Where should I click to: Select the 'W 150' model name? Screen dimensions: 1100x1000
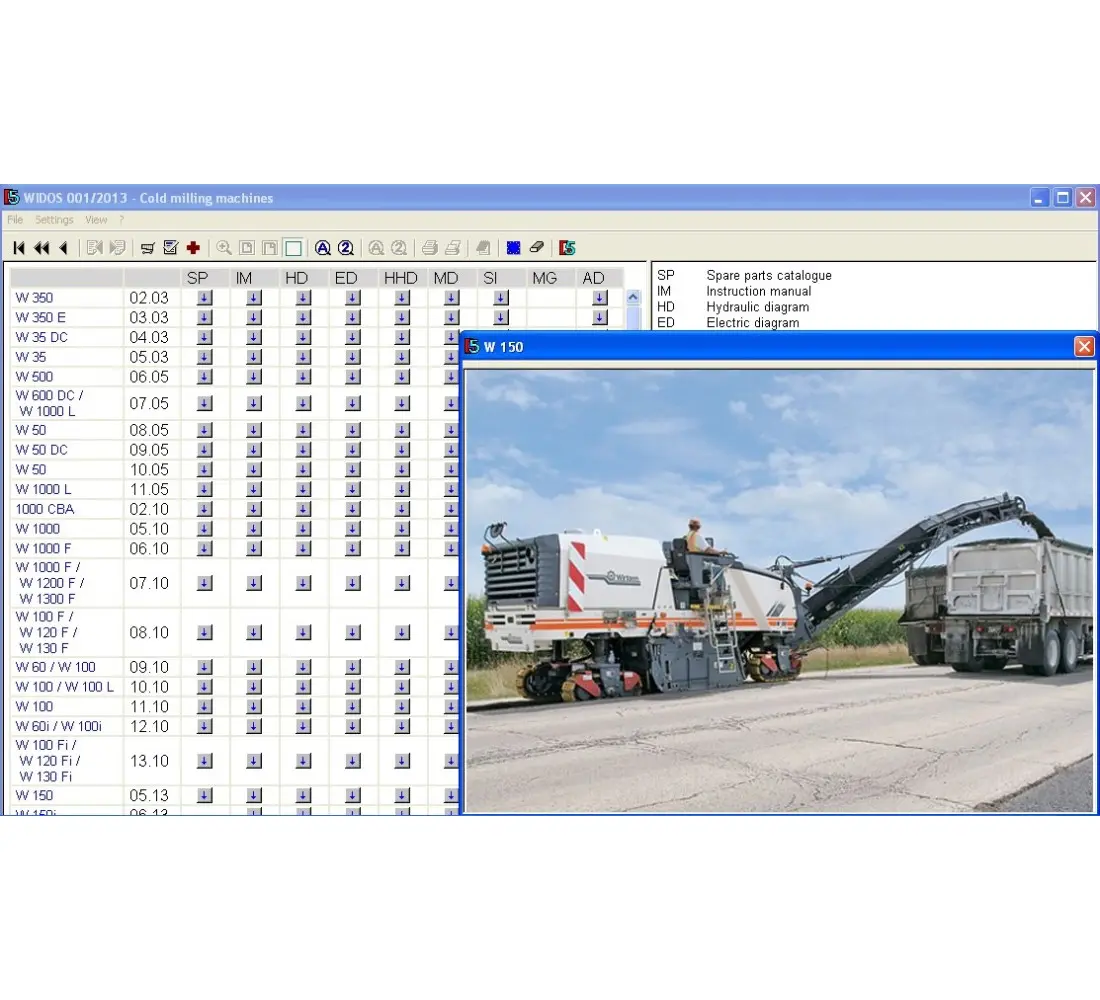point(34,795)
